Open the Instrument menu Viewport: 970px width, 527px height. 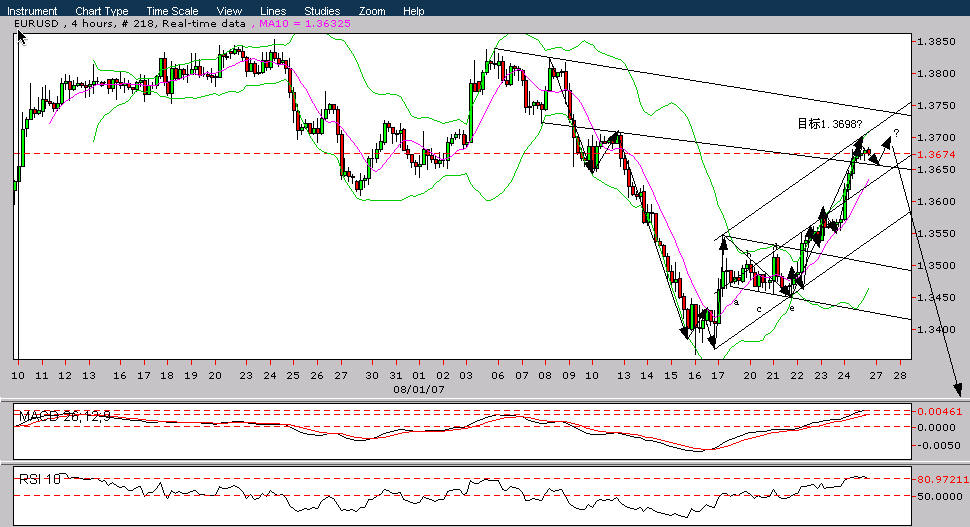tap(32, 11)
